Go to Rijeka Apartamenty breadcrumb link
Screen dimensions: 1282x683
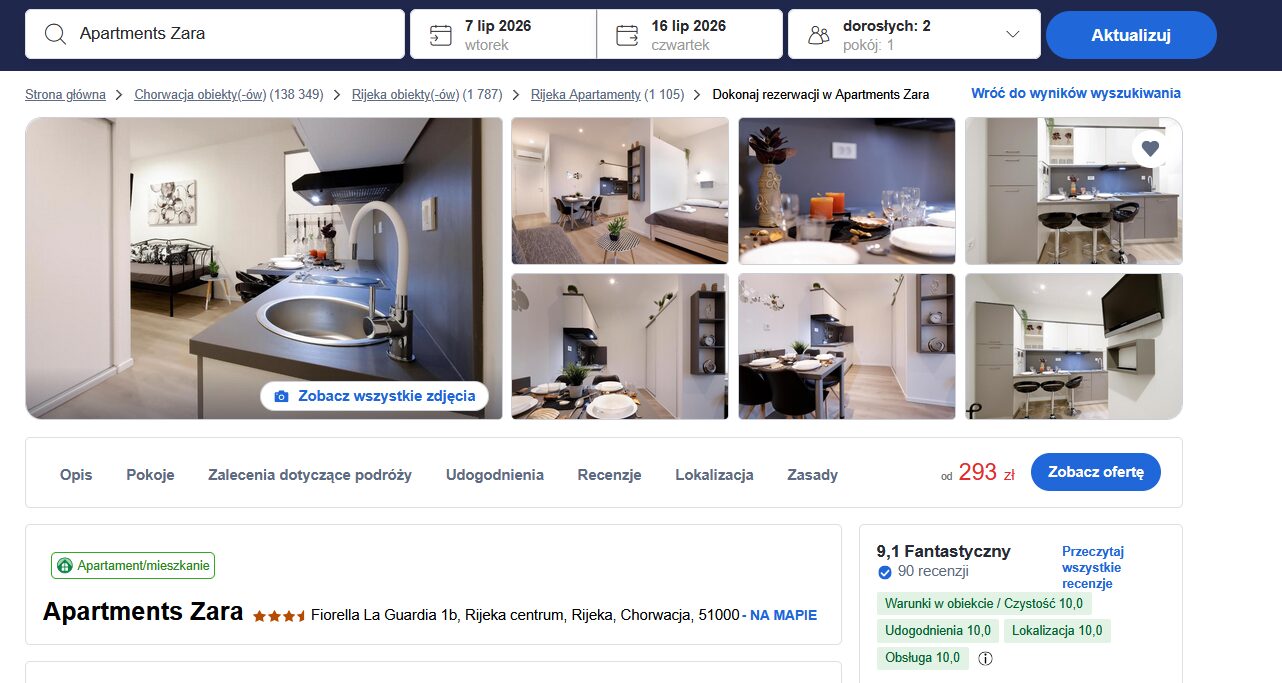(586, 95)
